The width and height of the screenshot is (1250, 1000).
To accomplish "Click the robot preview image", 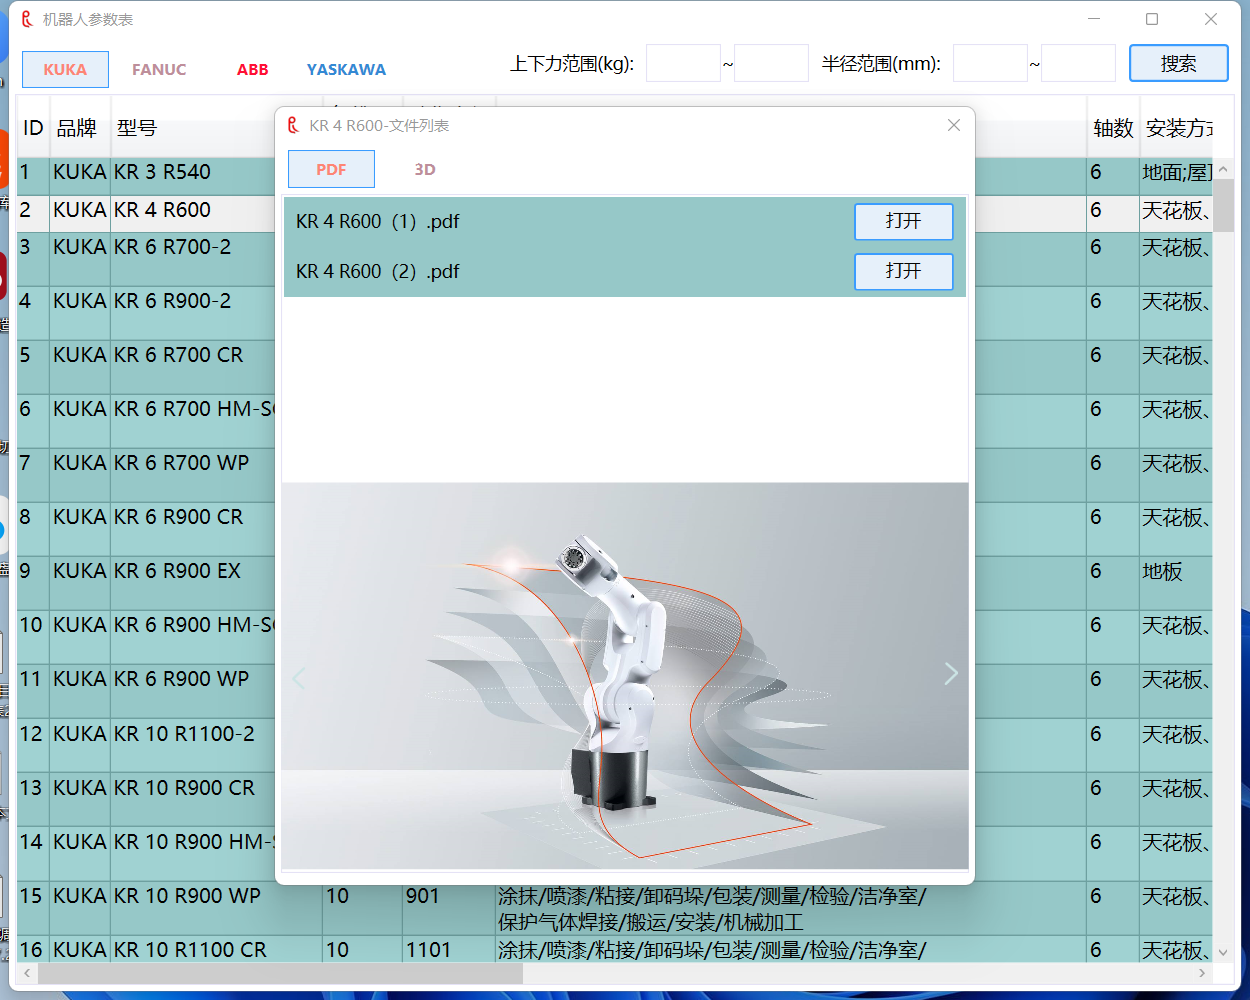I will (x=625, y=676).
